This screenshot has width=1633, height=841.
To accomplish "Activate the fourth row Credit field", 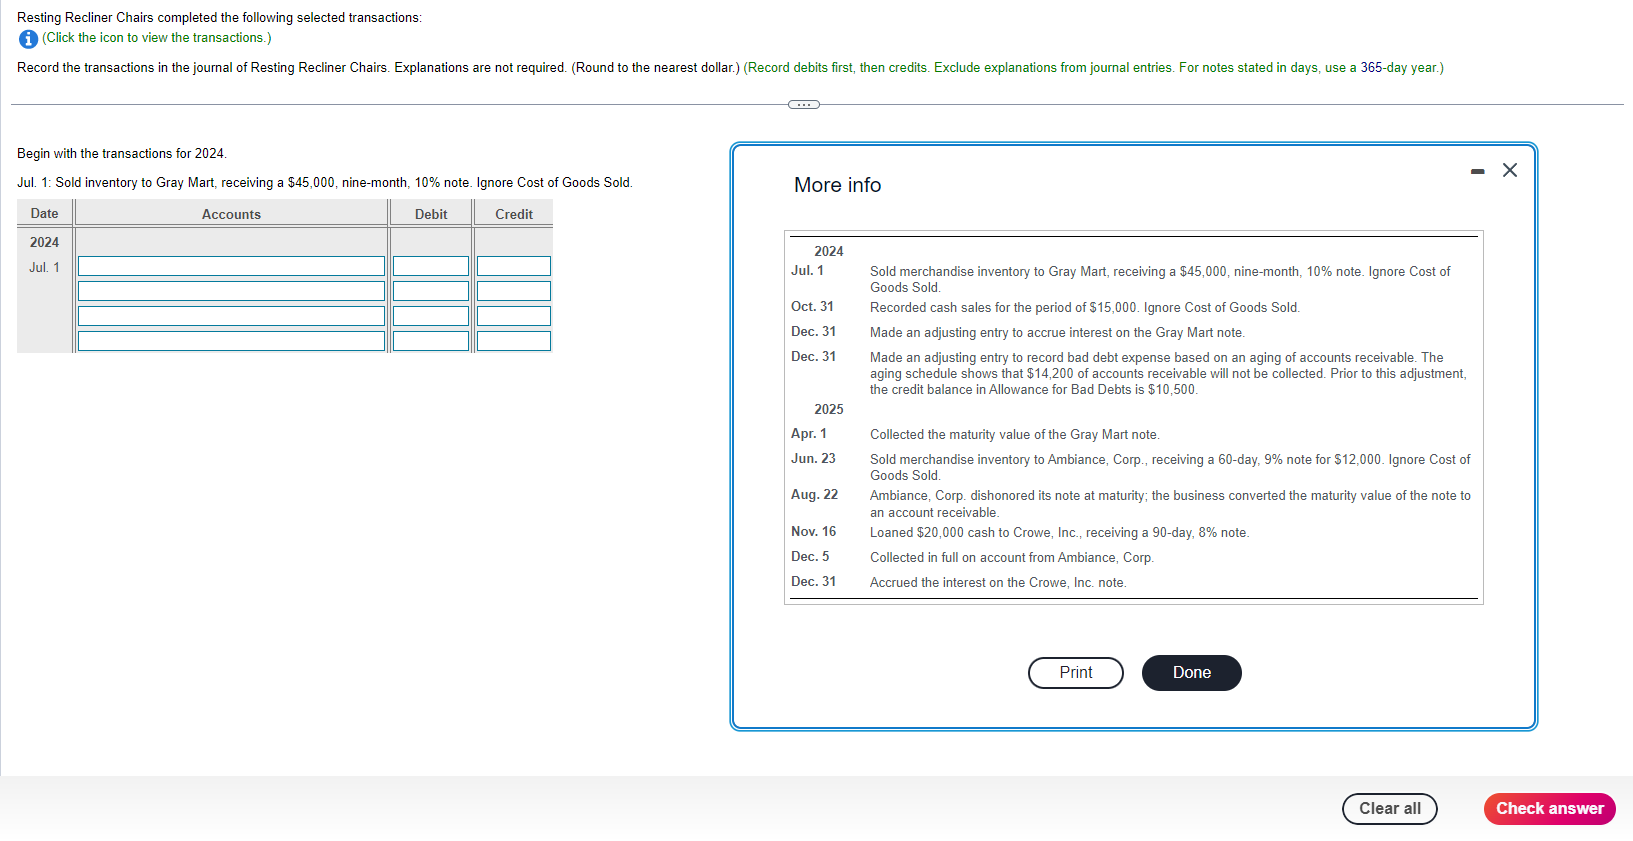I will tap(514, 341).
